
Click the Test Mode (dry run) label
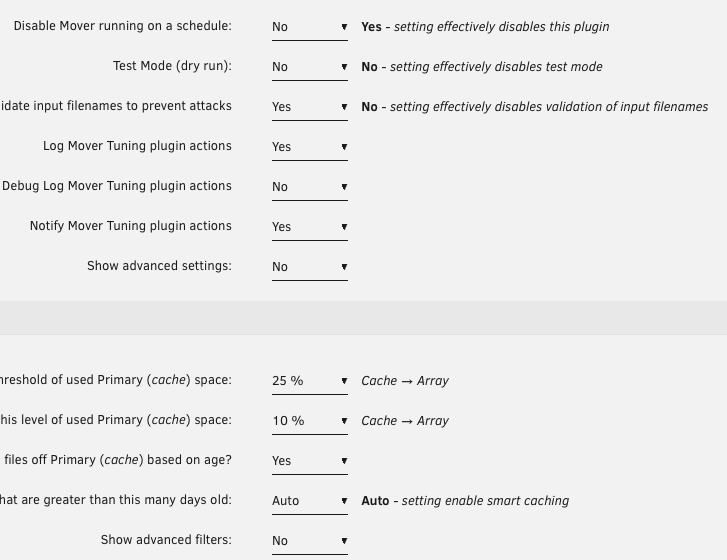point(172,66)
